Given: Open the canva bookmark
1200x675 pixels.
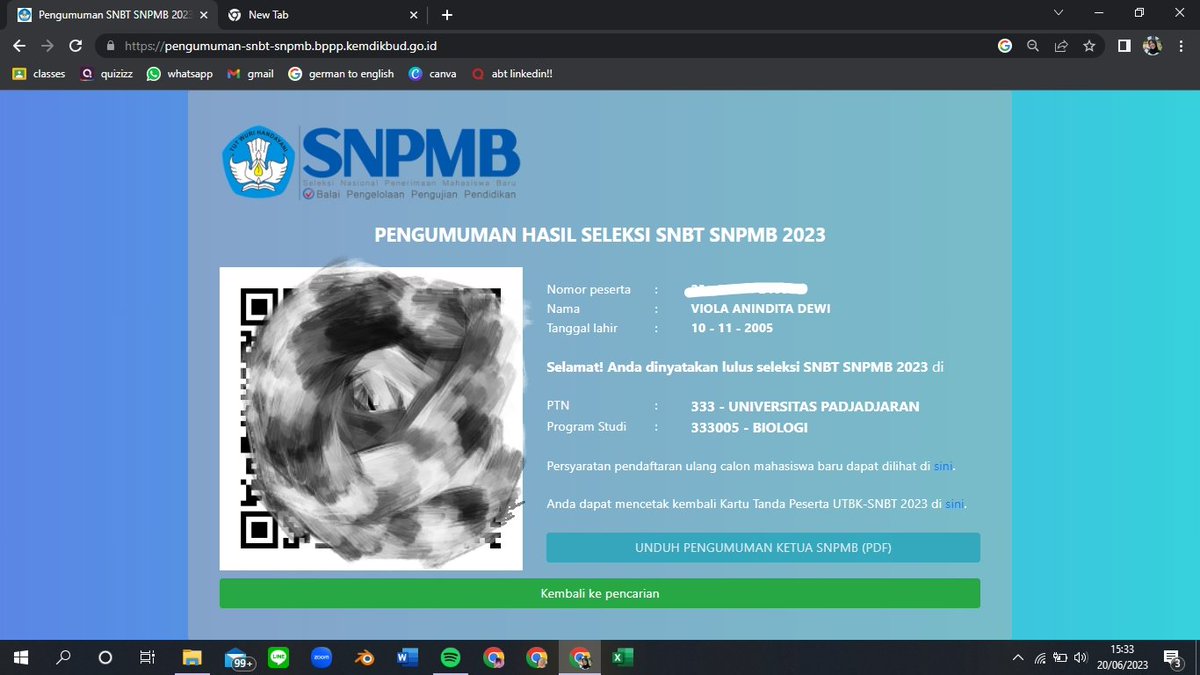Looking at the screenshot, I should coord(432,74).
